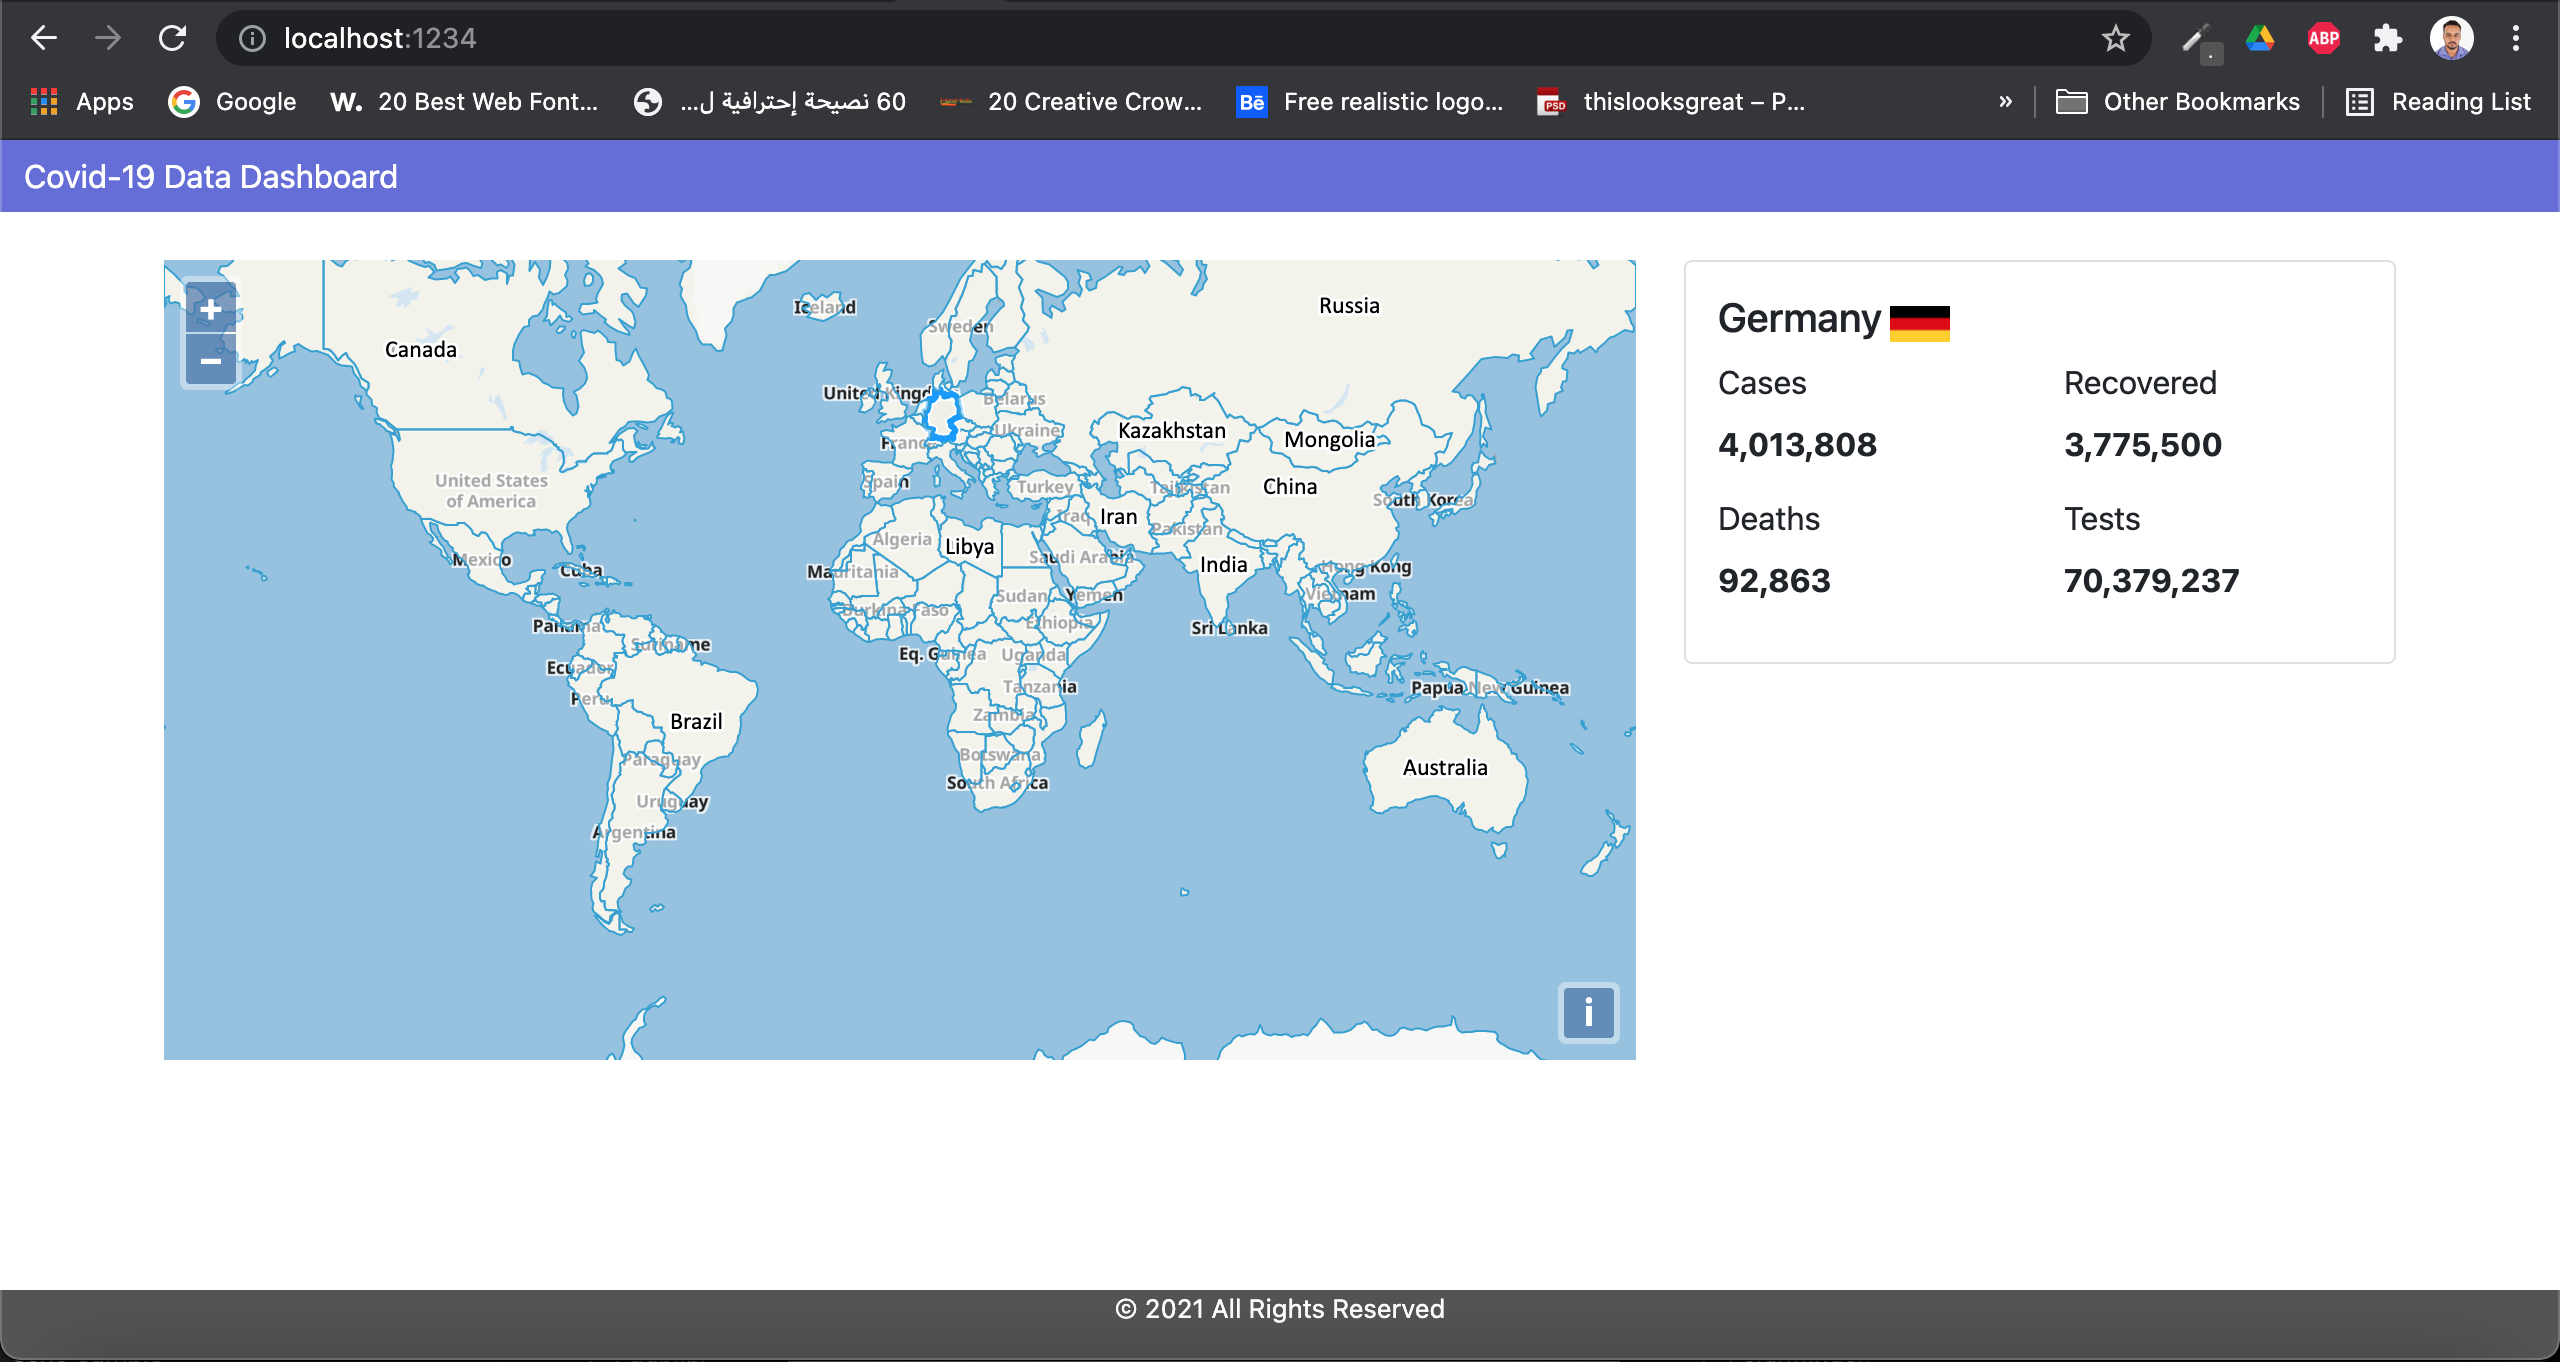Open the Adblock Plus extension
The width and height of the screenshot is (2560, 1362).
point(2323,39)
